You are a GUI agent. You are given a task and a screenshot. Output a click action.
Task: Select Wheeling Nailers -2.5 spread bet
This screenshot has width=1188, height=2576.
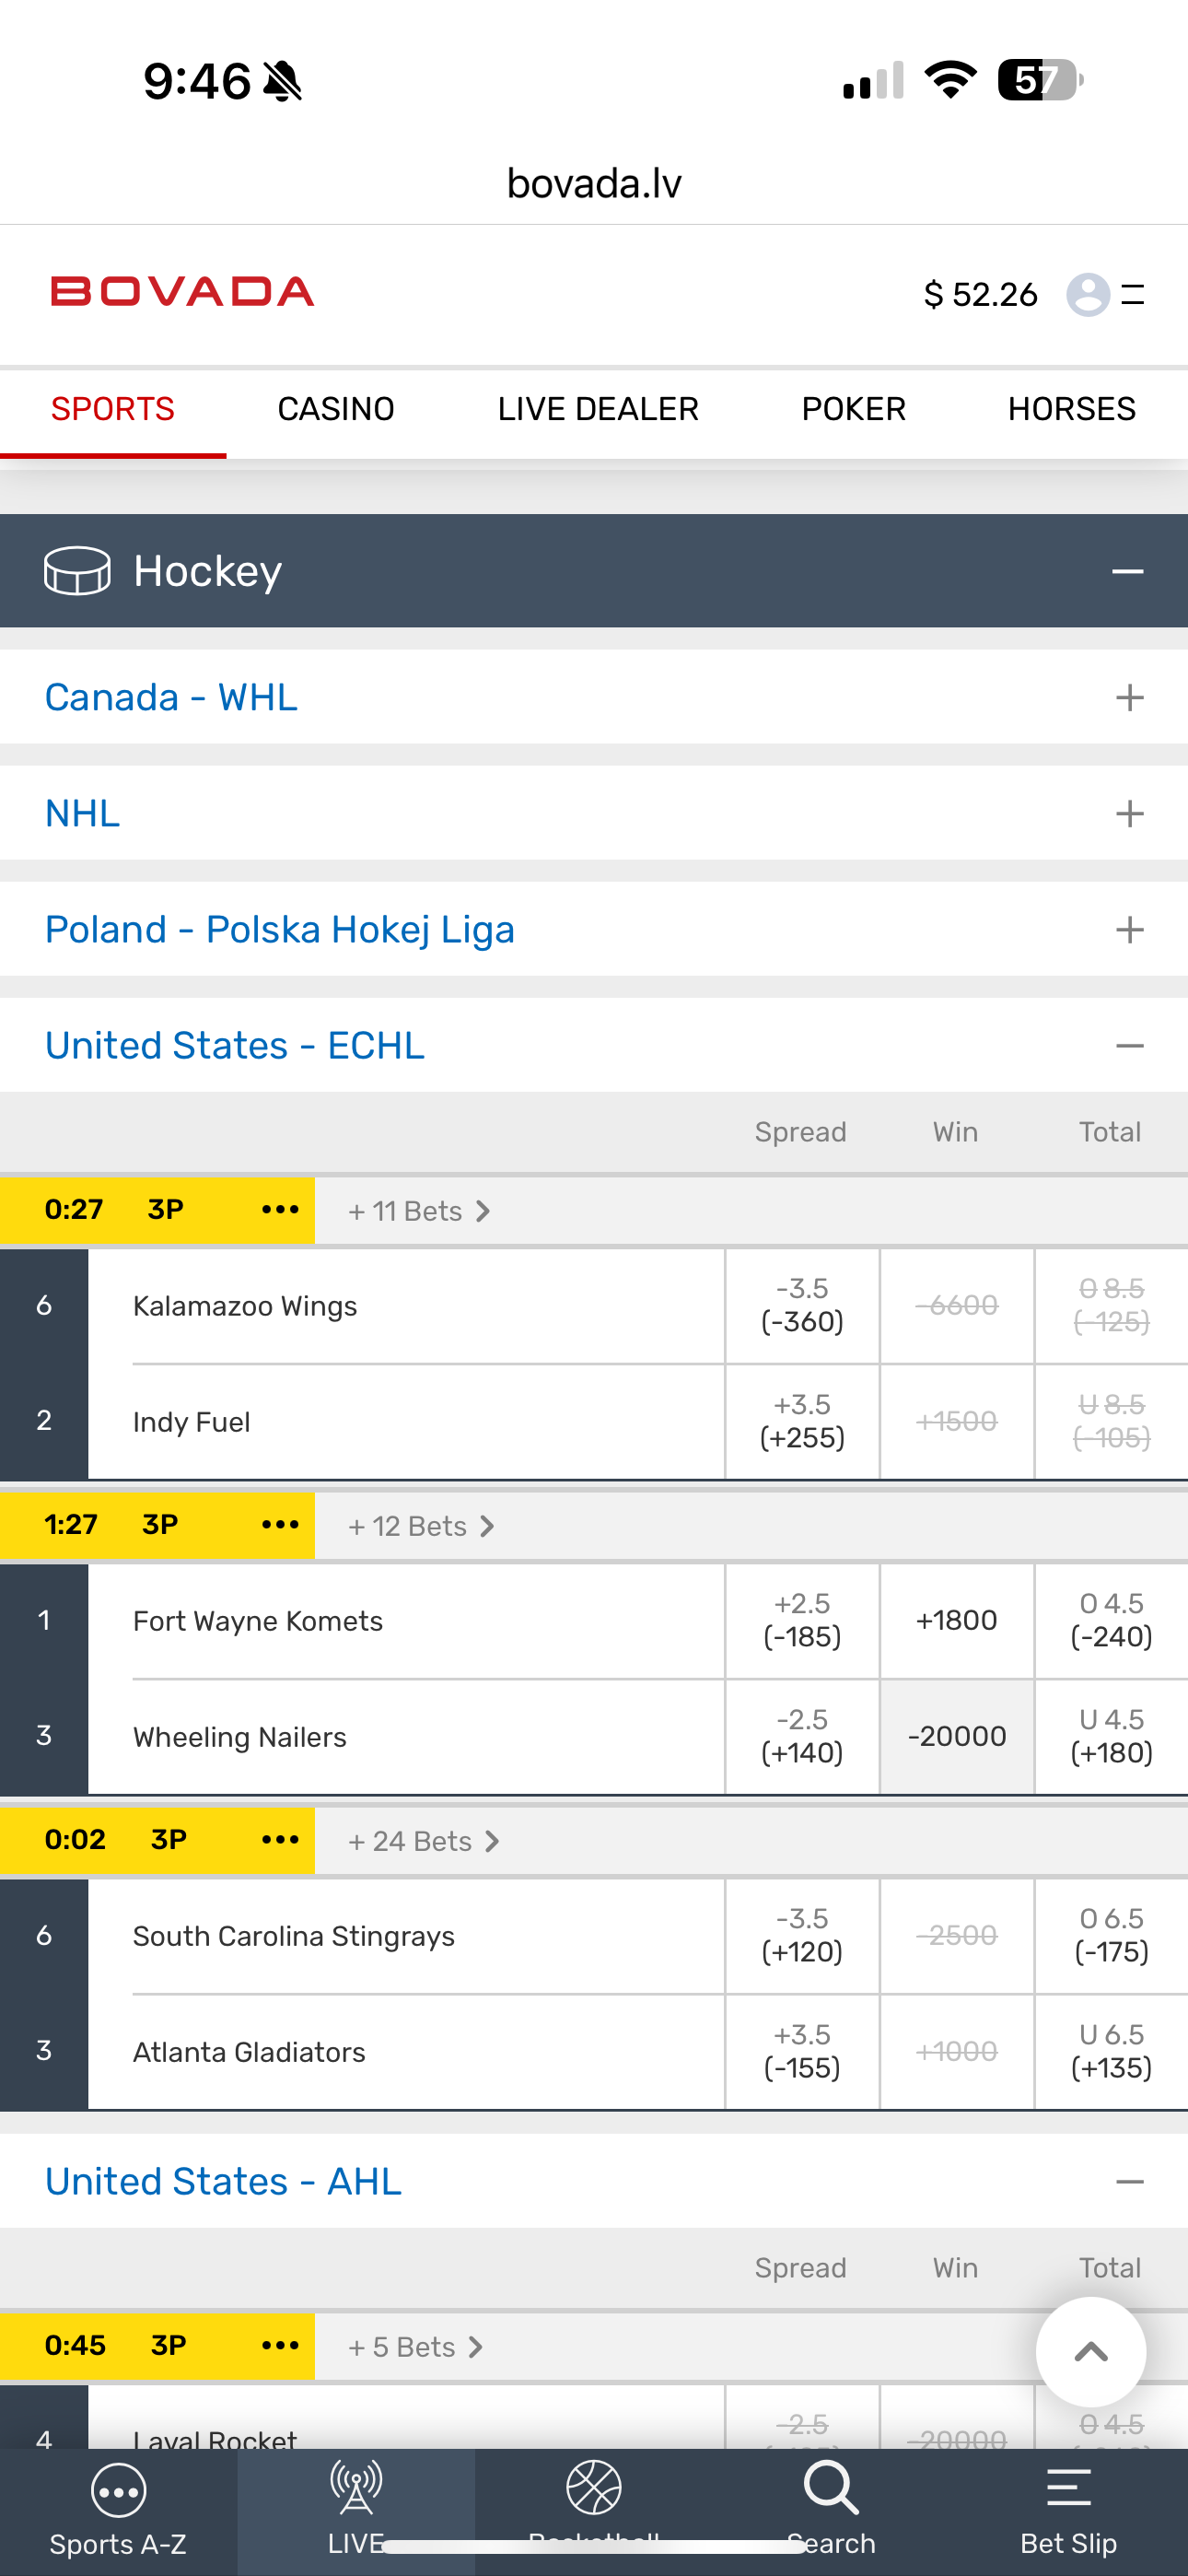(802, 1736)
